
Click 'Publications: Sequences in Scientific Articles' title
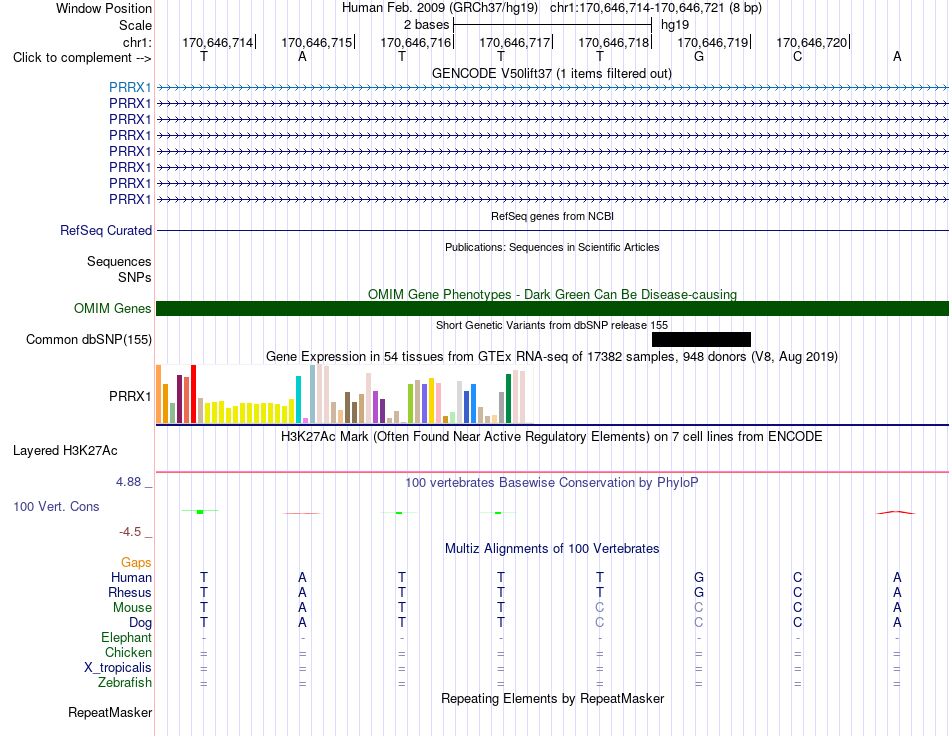click(552, 247)
